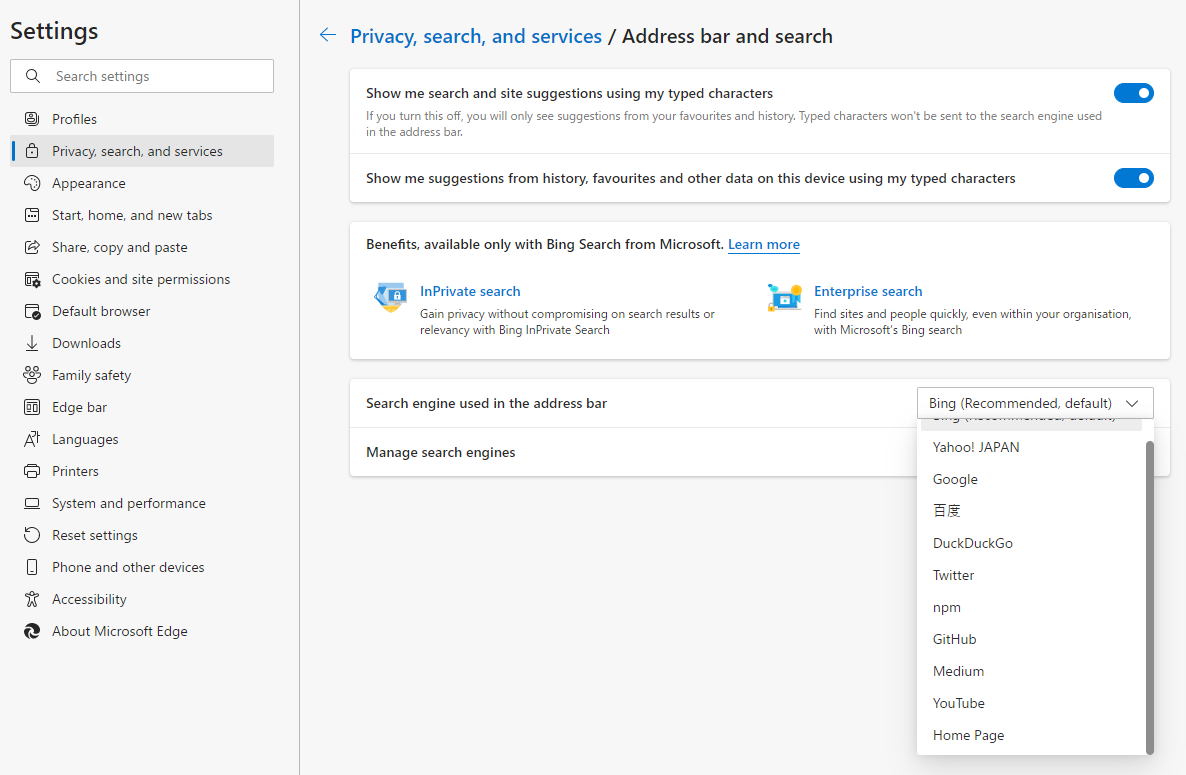Click the Search settings input field
Viewport: 1186px width, 775px height.
pos(142,76)
